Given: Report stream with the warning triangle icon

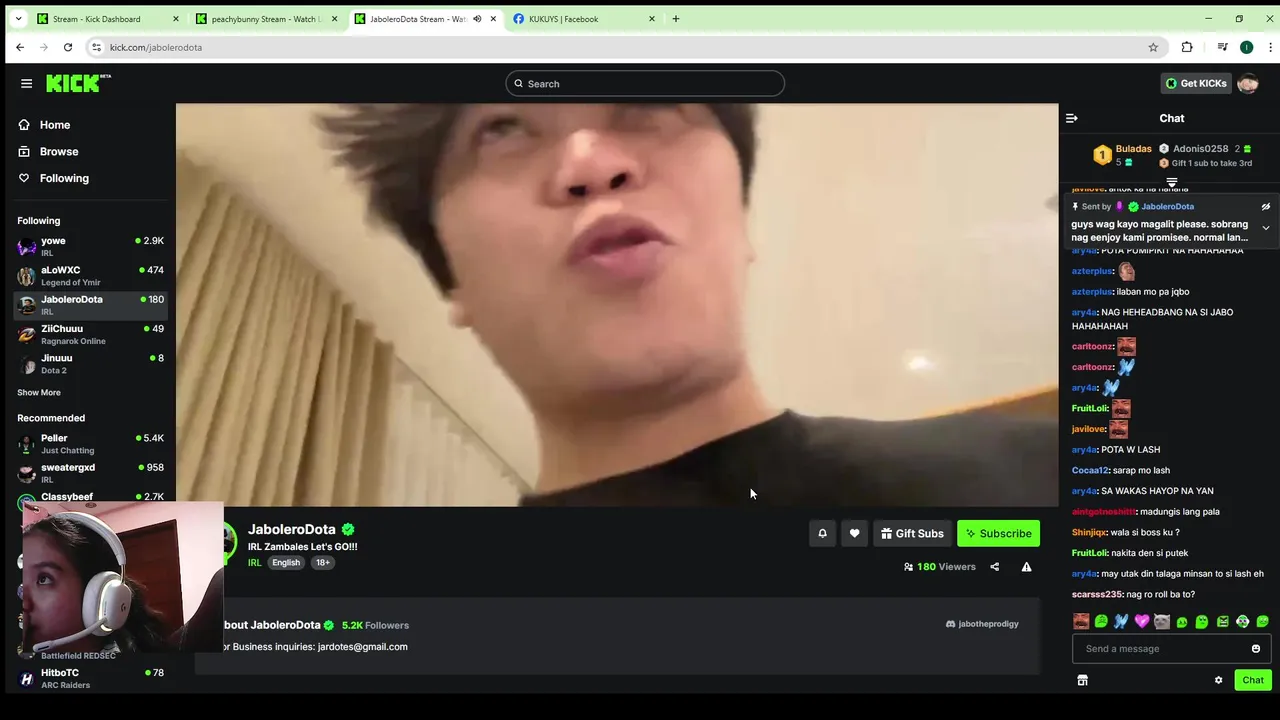Looking at the screenshot, I should (x=1026, y=567).
